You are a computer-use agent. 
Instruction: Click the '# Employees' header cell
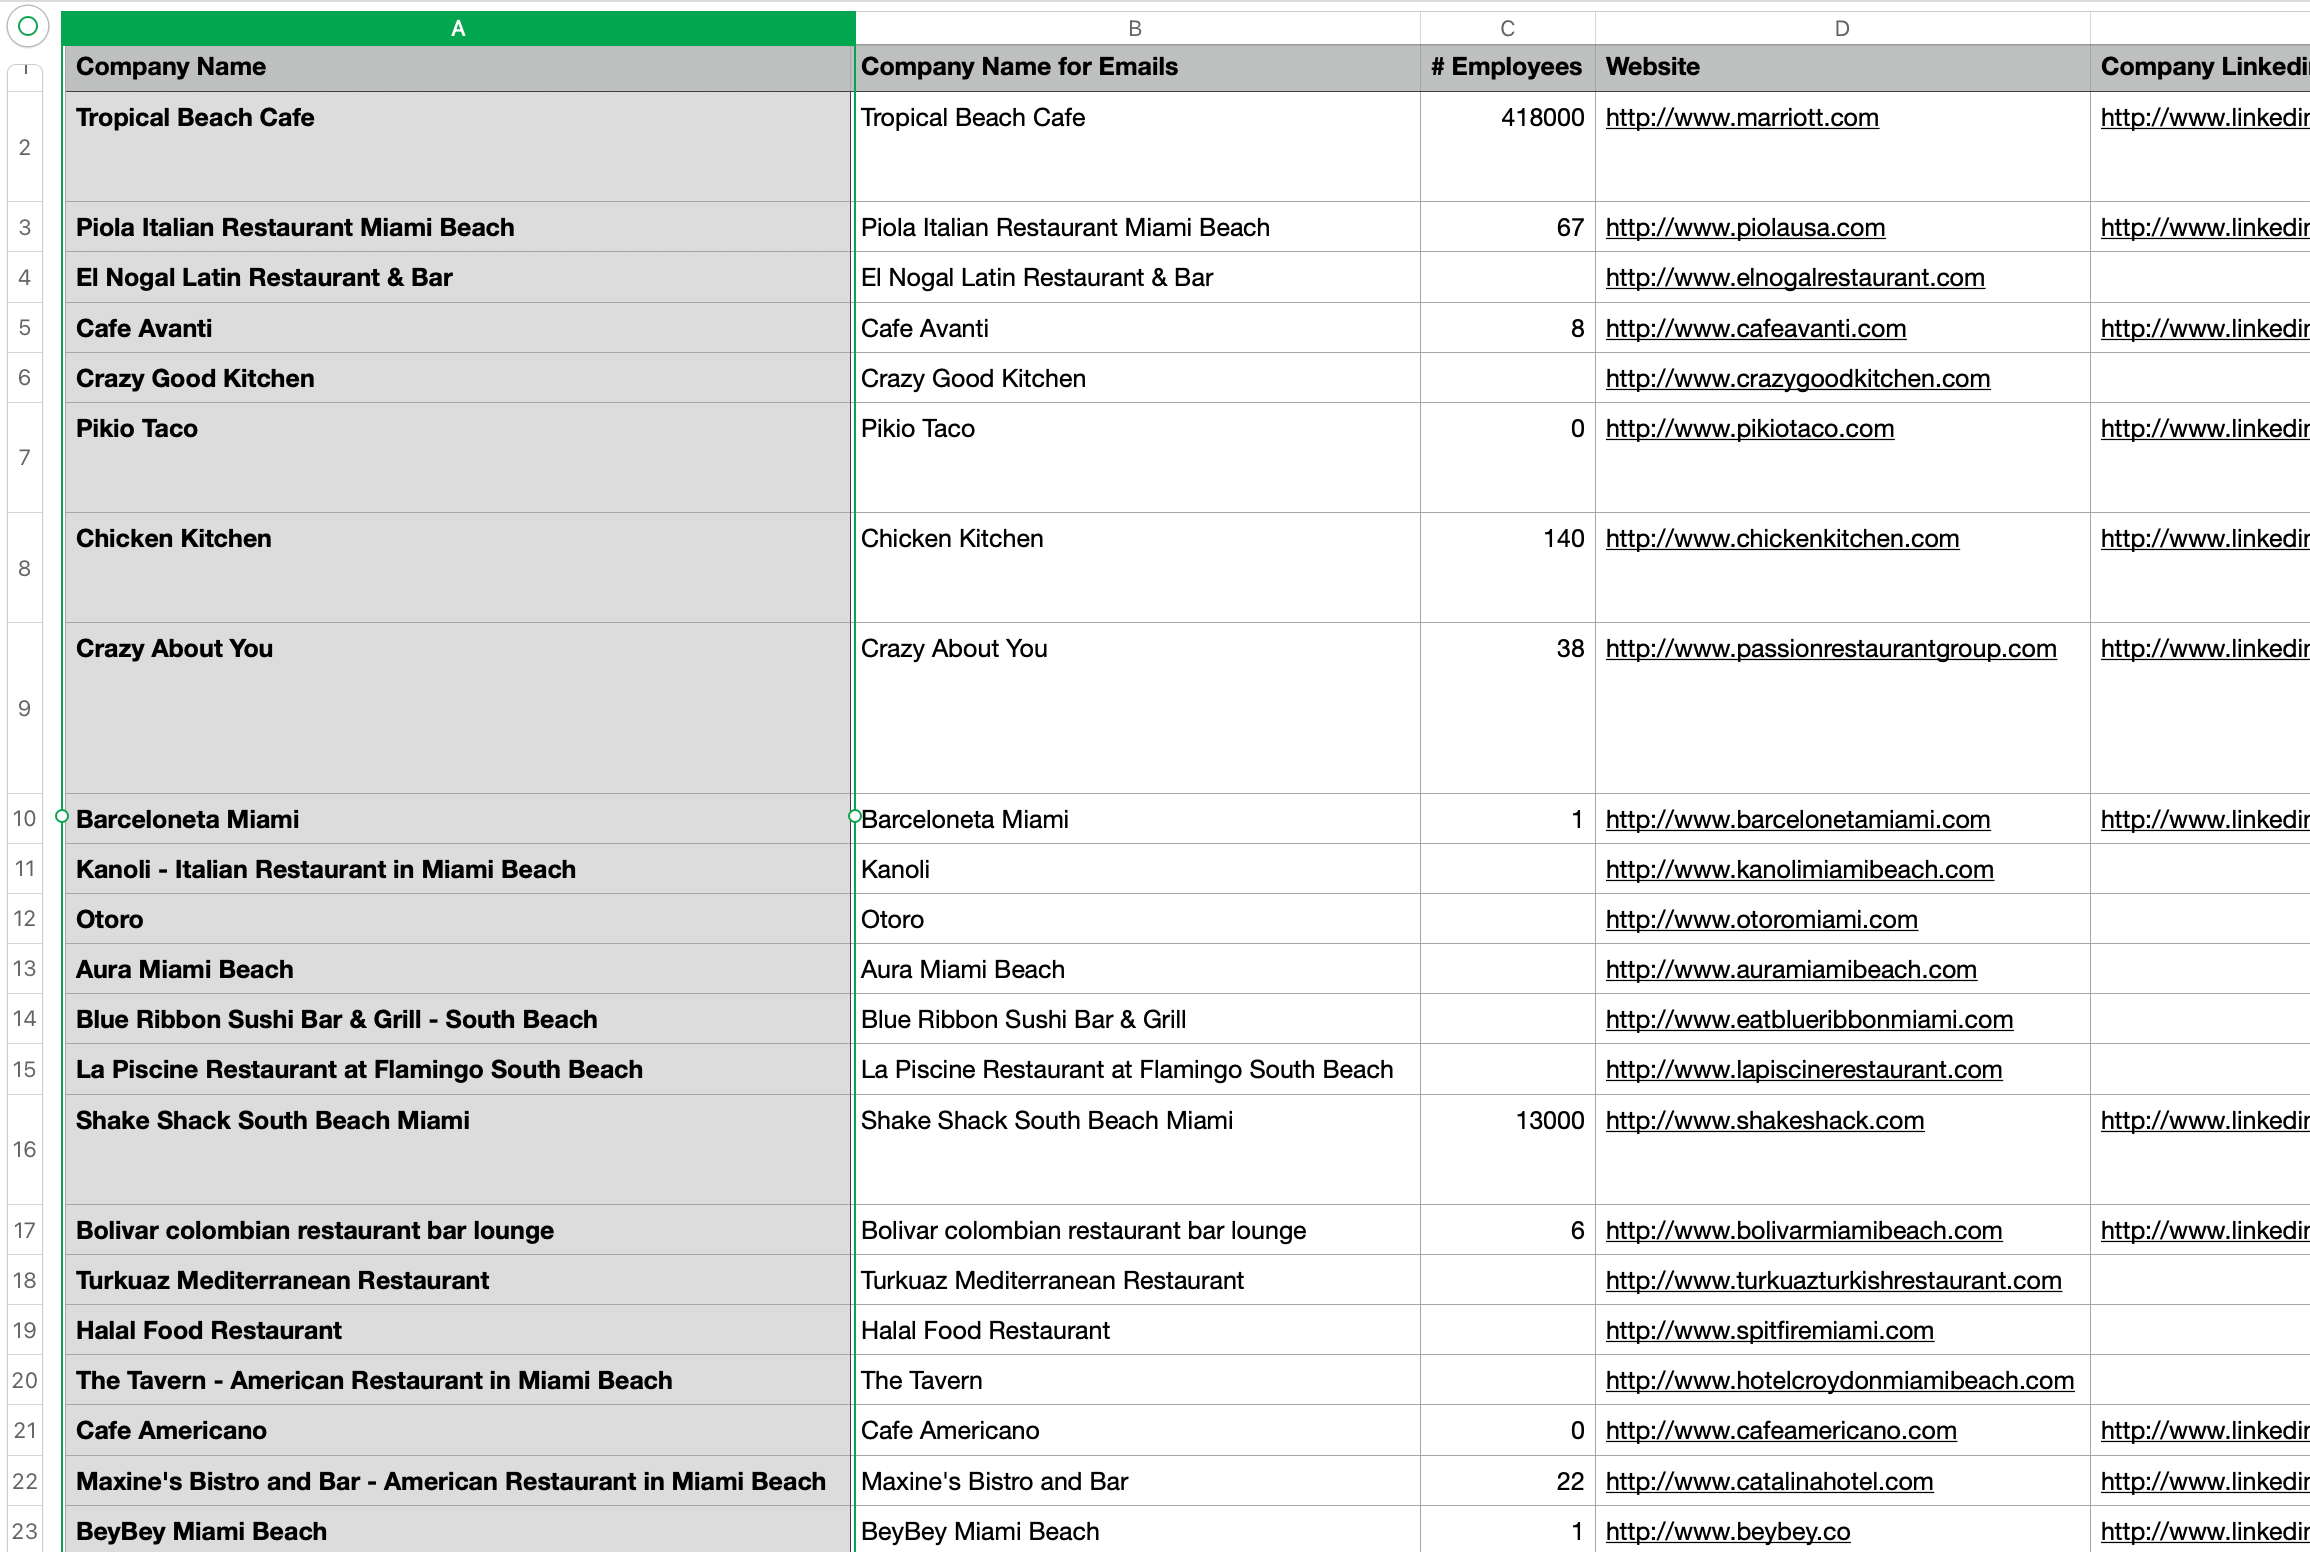tap(1506, 67)
